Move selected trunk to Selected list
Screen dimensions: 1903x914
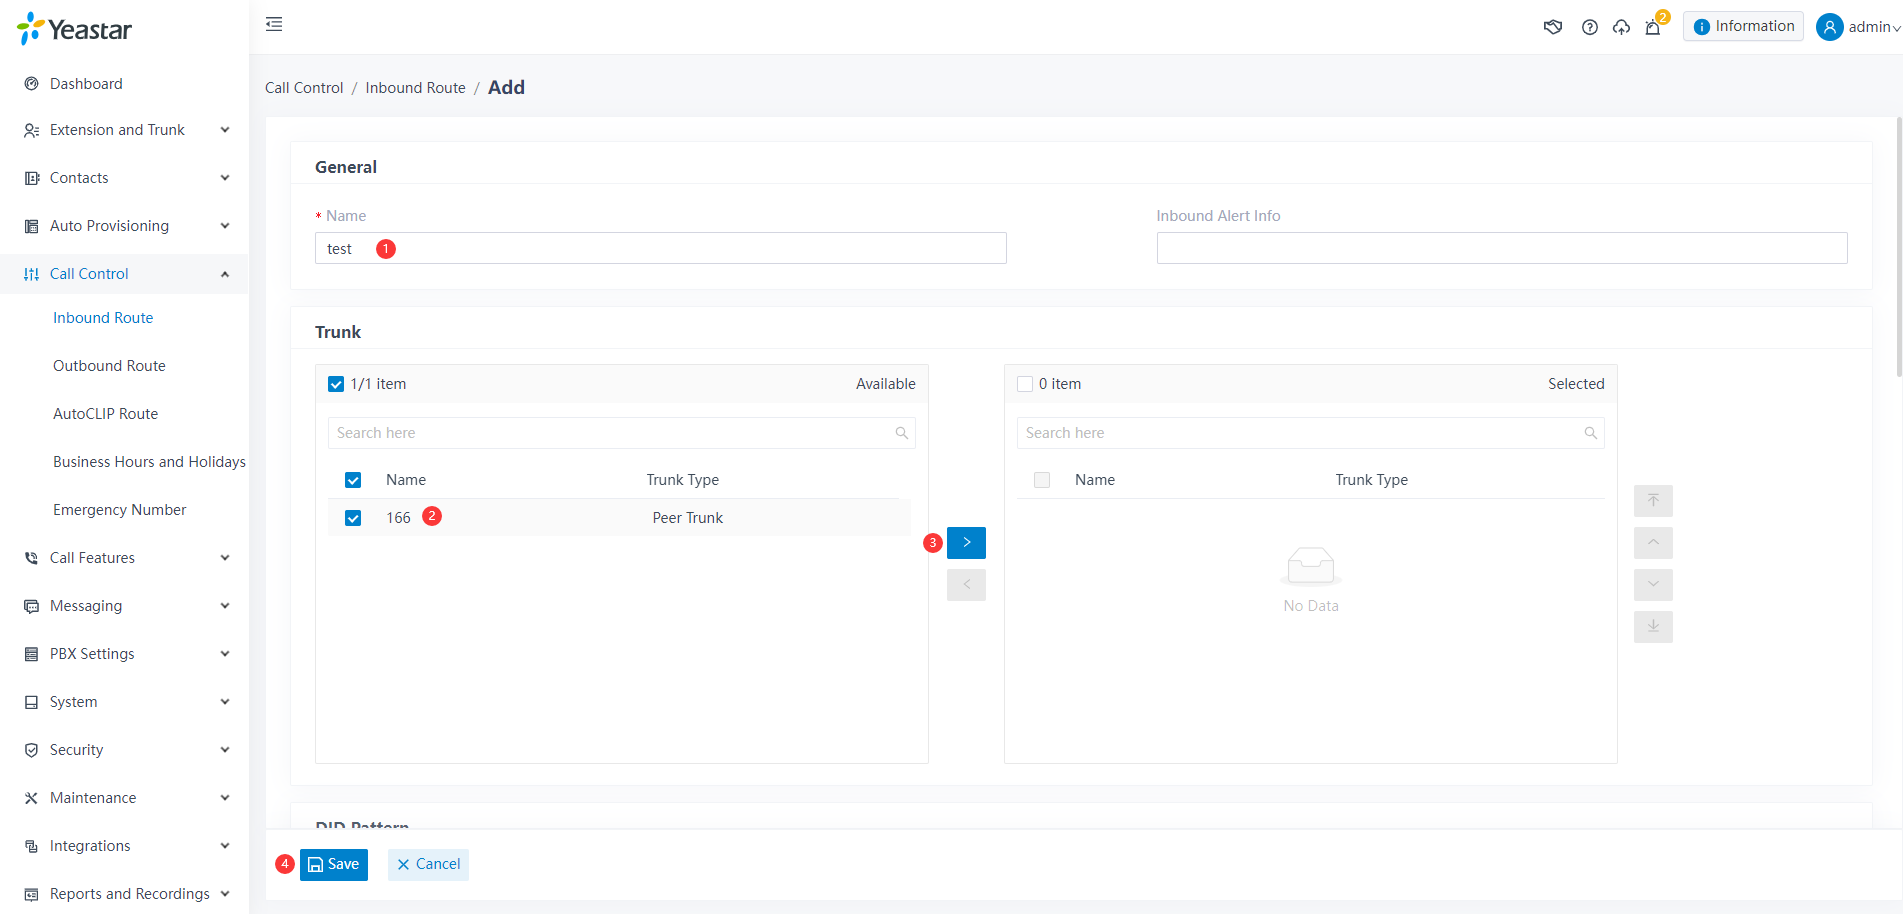pos(966,542)
